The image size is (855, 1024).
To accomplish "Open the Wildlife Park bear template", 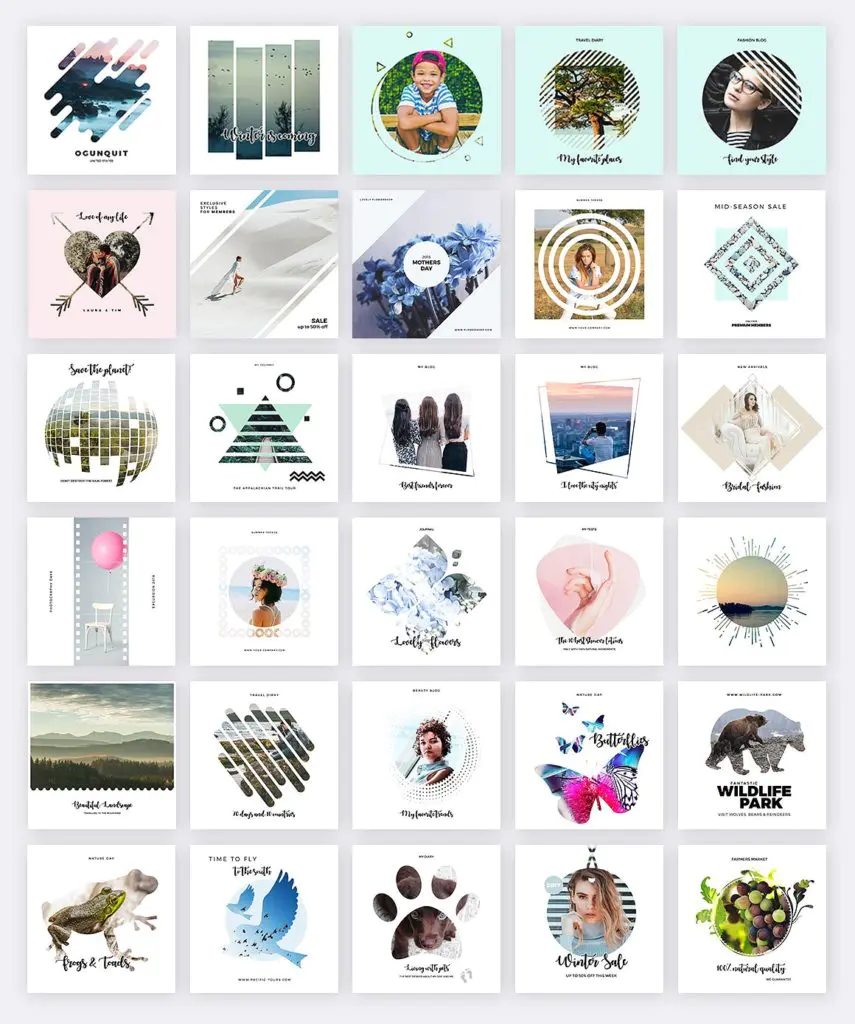I will [752, 756].
